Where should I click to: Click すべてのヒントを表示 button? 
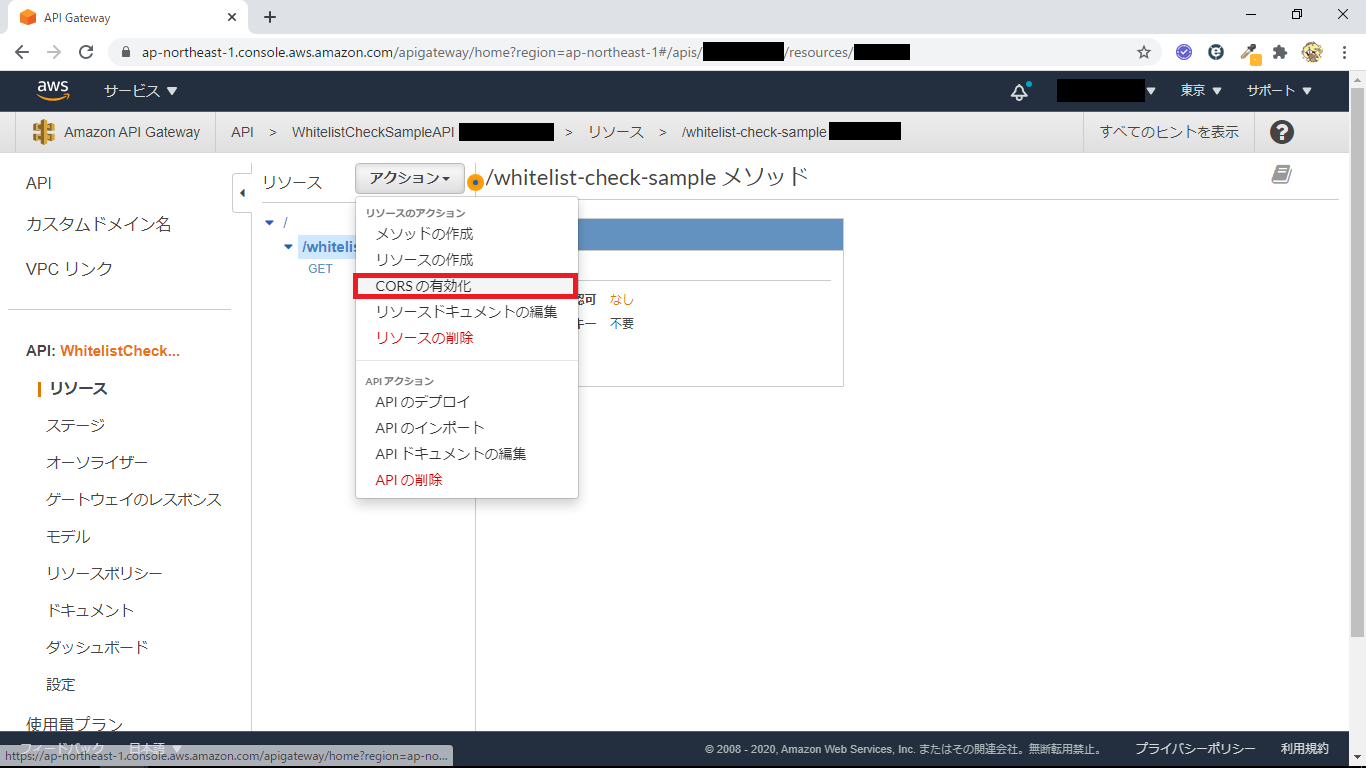(1168, 132)
